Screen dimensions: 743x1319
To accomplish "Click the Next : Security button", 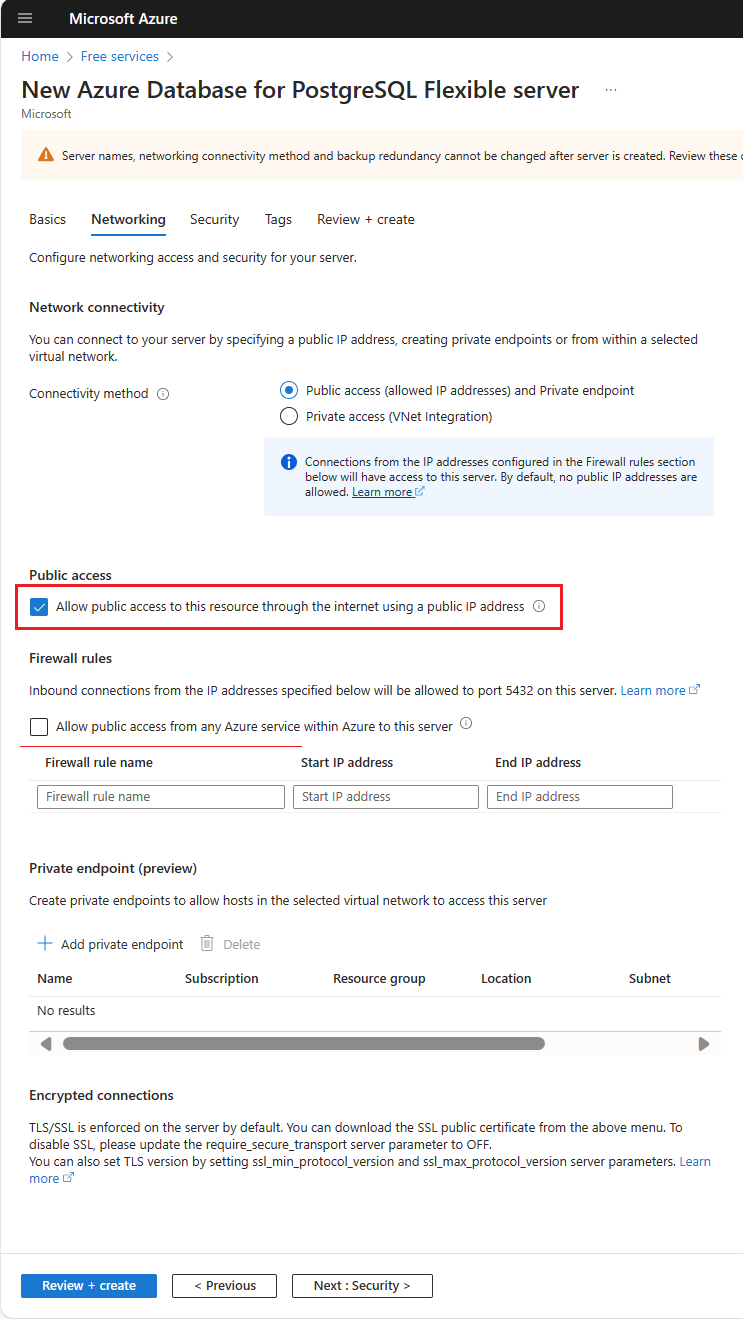I will [362, 1285].
